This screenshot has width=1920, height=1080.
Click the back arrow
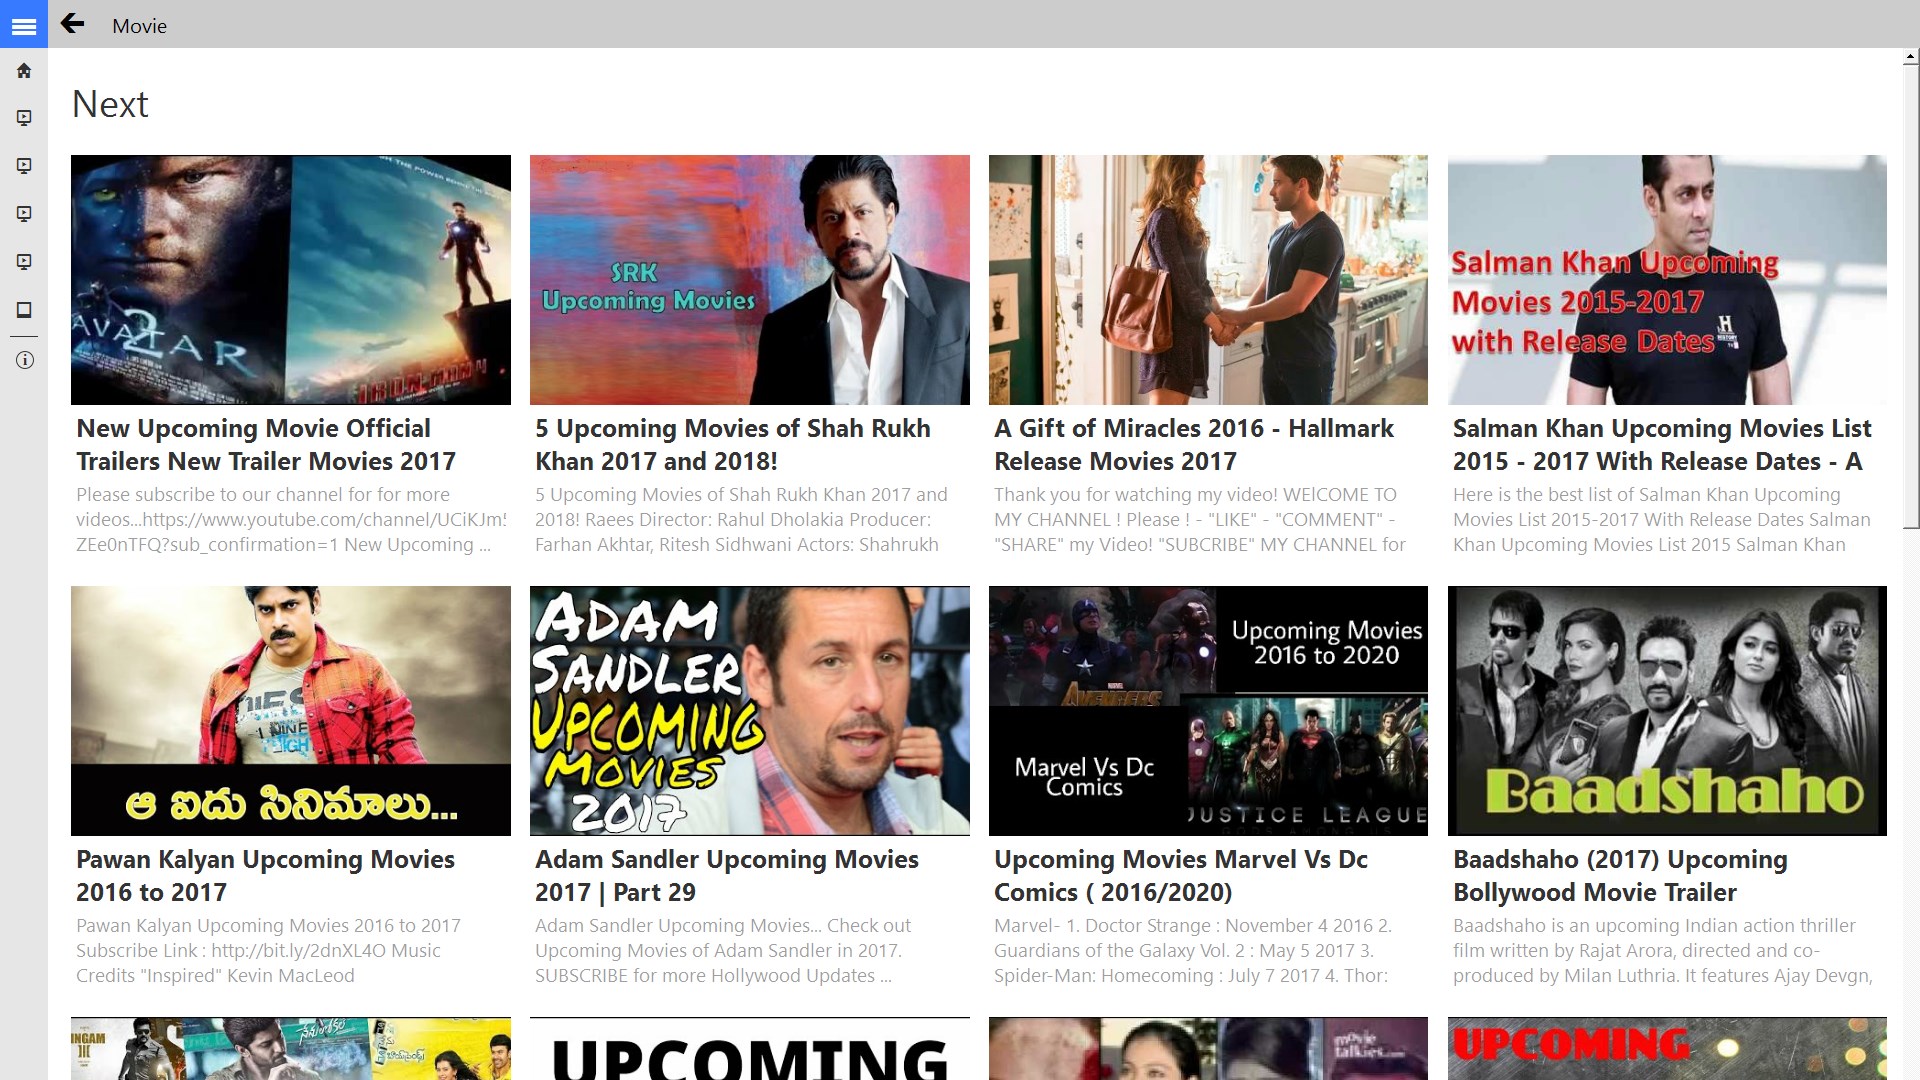pyautogui.click(x=72, y=24)
